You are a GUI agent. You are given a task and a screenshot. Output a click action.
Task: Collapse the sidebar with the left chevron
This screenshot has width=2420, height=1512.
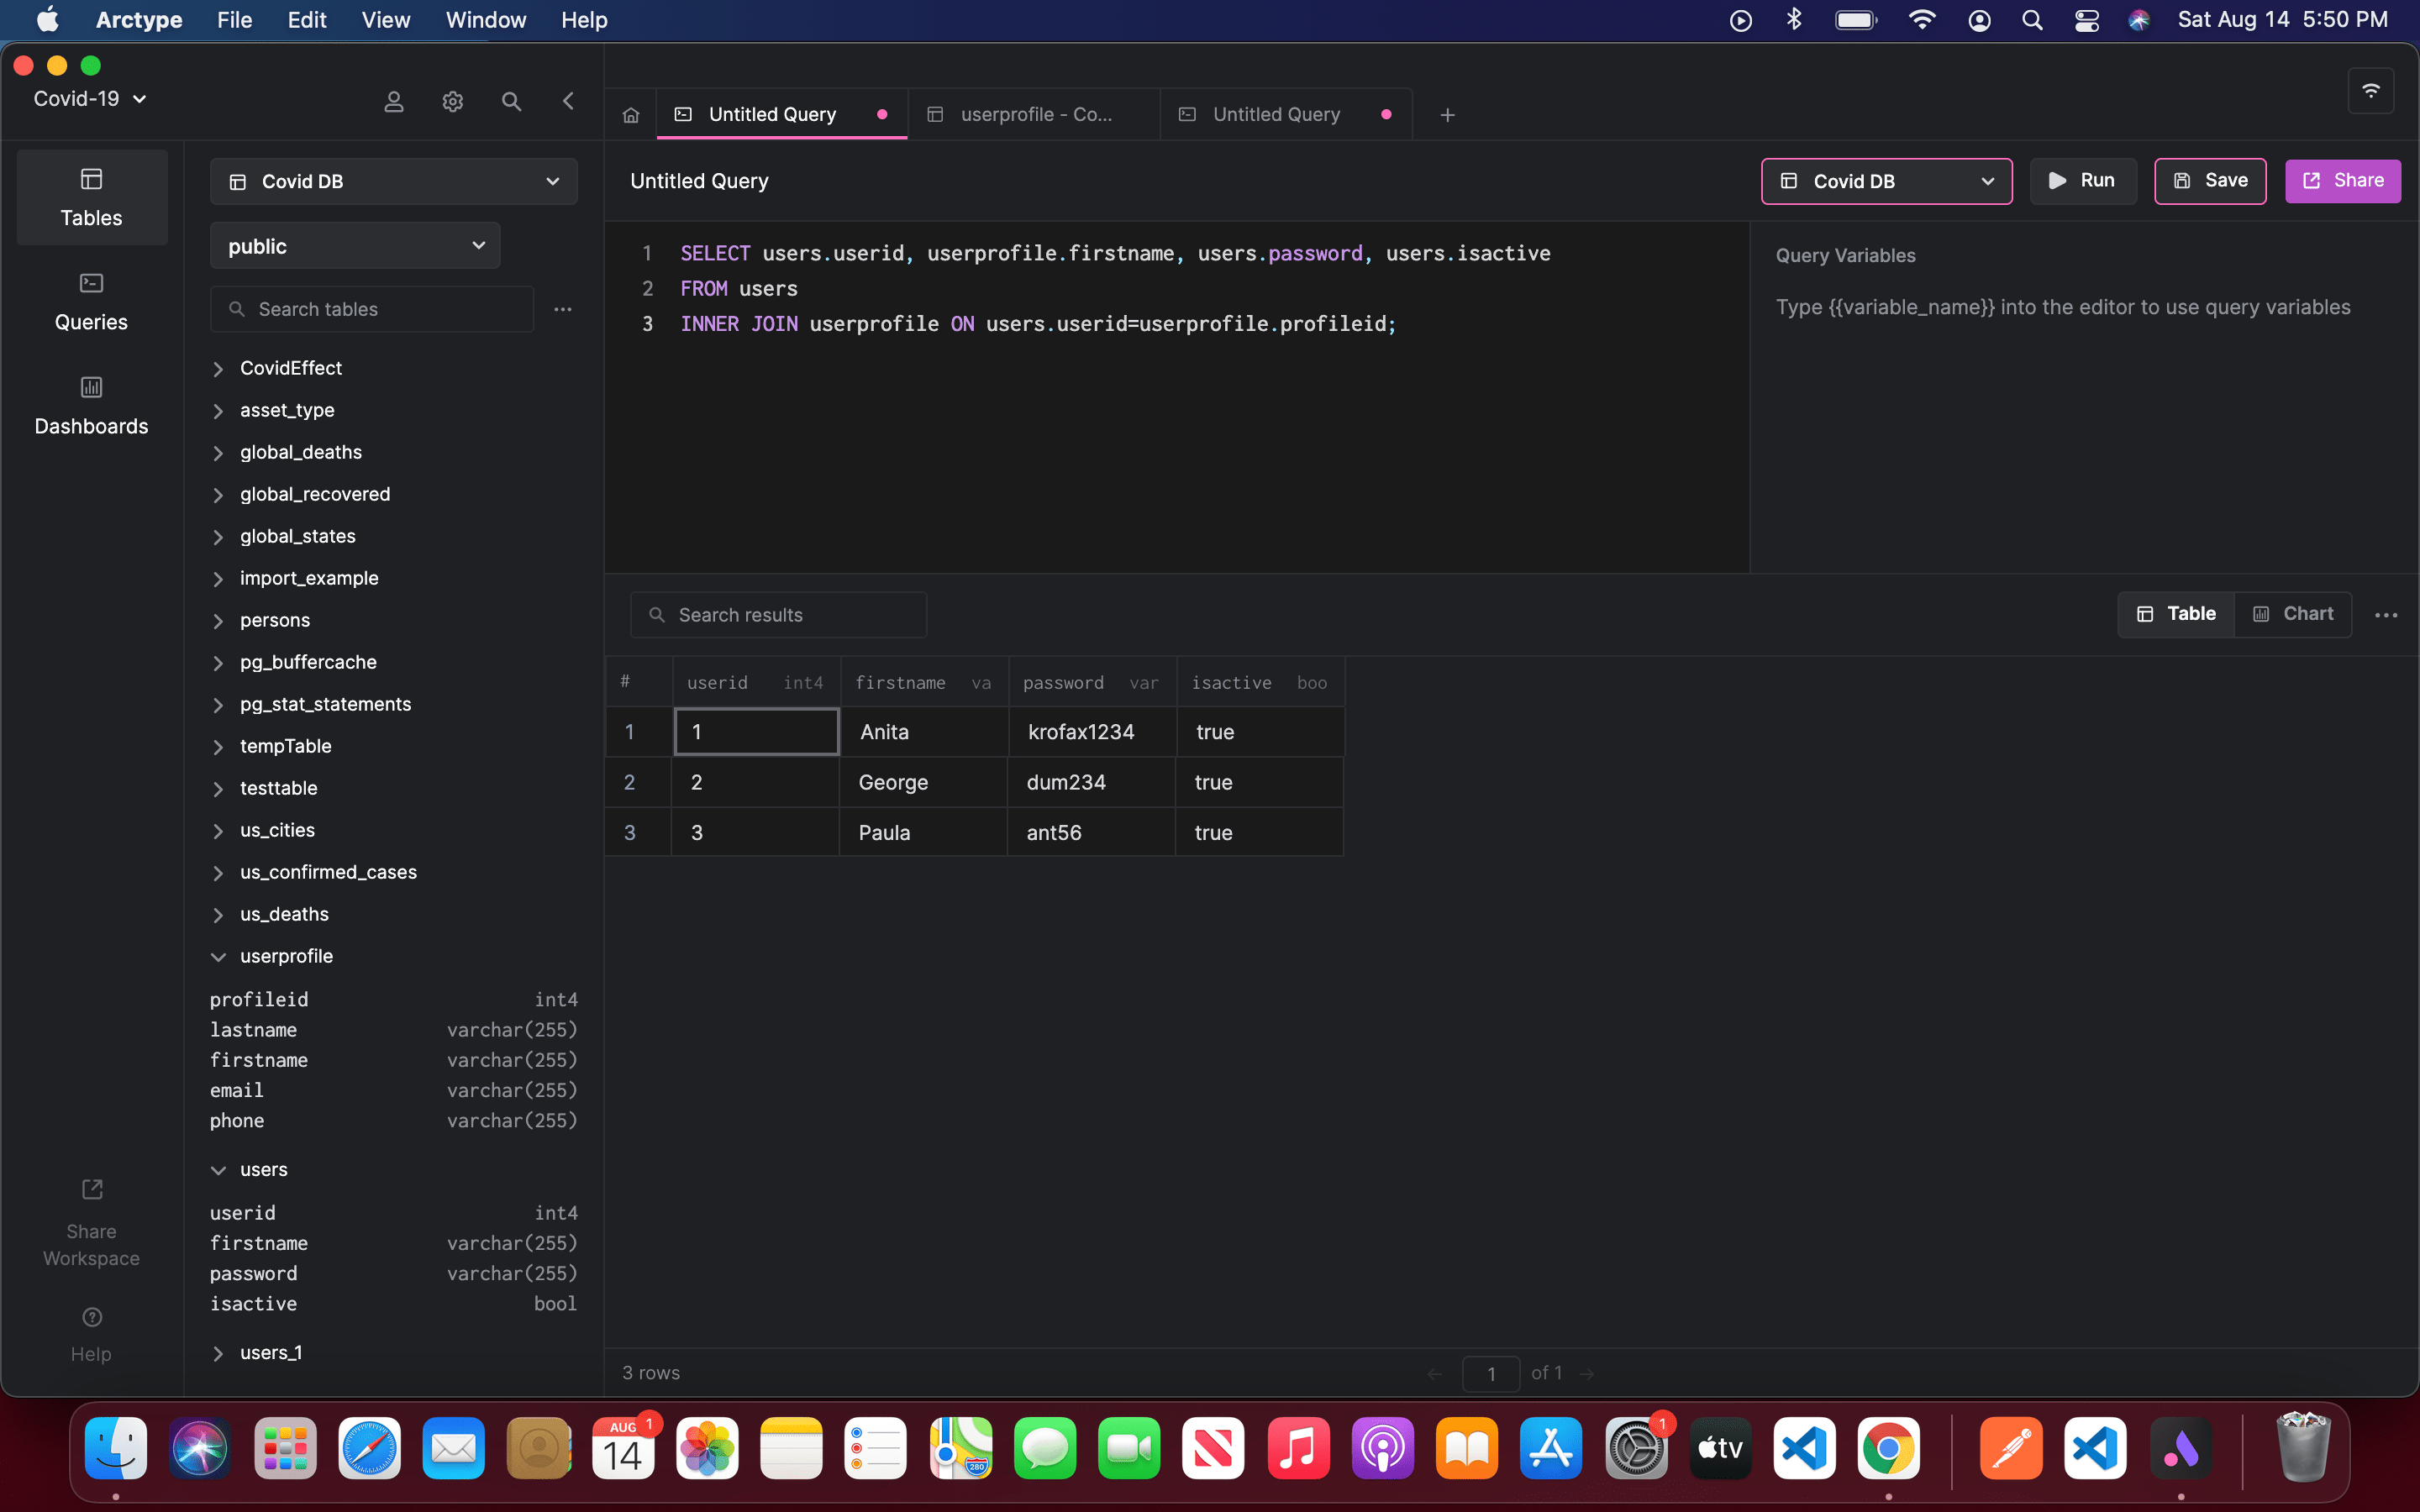point(568,101)
